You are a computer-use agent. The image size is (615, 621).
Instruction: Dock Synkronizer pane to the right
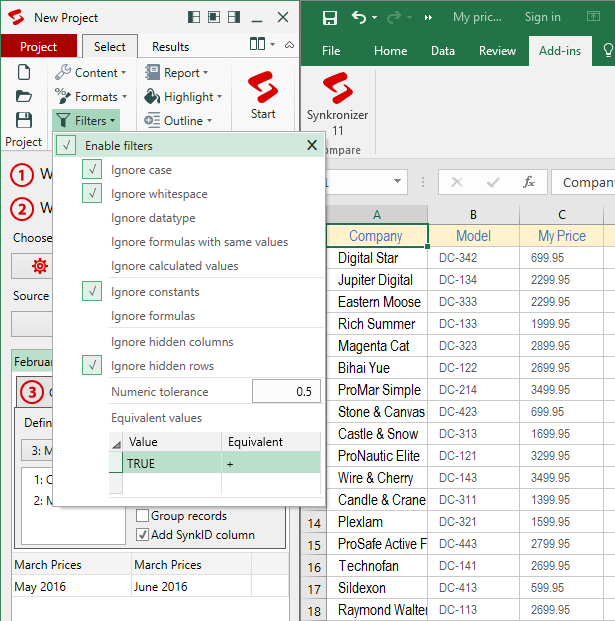pos(234,17)
